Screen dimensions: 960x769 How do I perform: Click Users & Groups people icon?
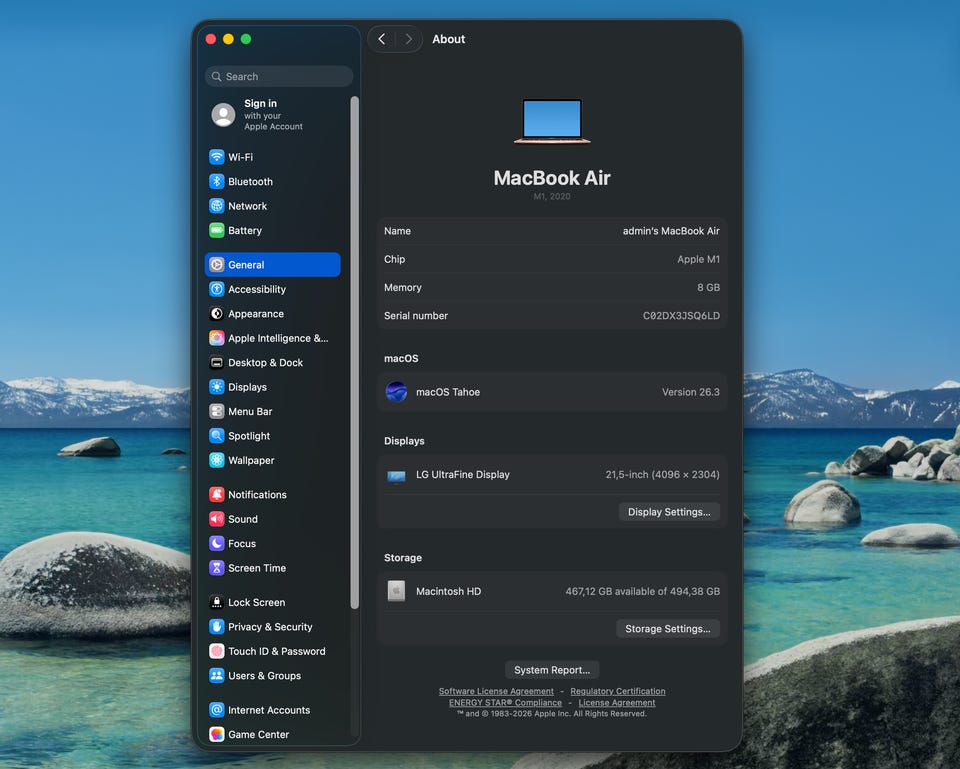(x=217, y=676)
